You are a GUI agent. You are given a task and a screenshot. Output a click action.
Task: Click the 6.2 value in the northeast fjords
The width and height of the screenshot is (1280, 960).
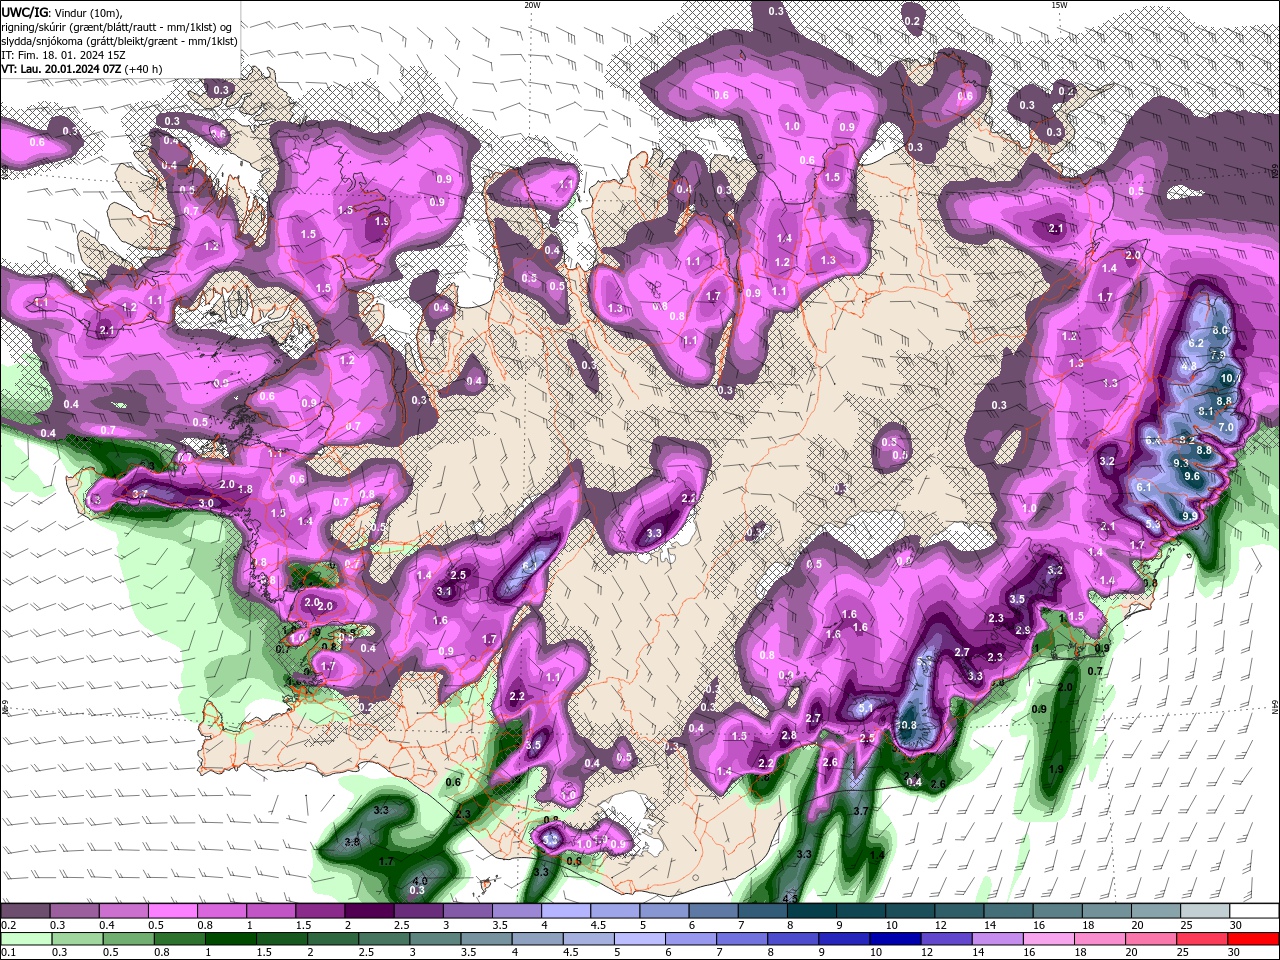click(x=1197, y=343)
